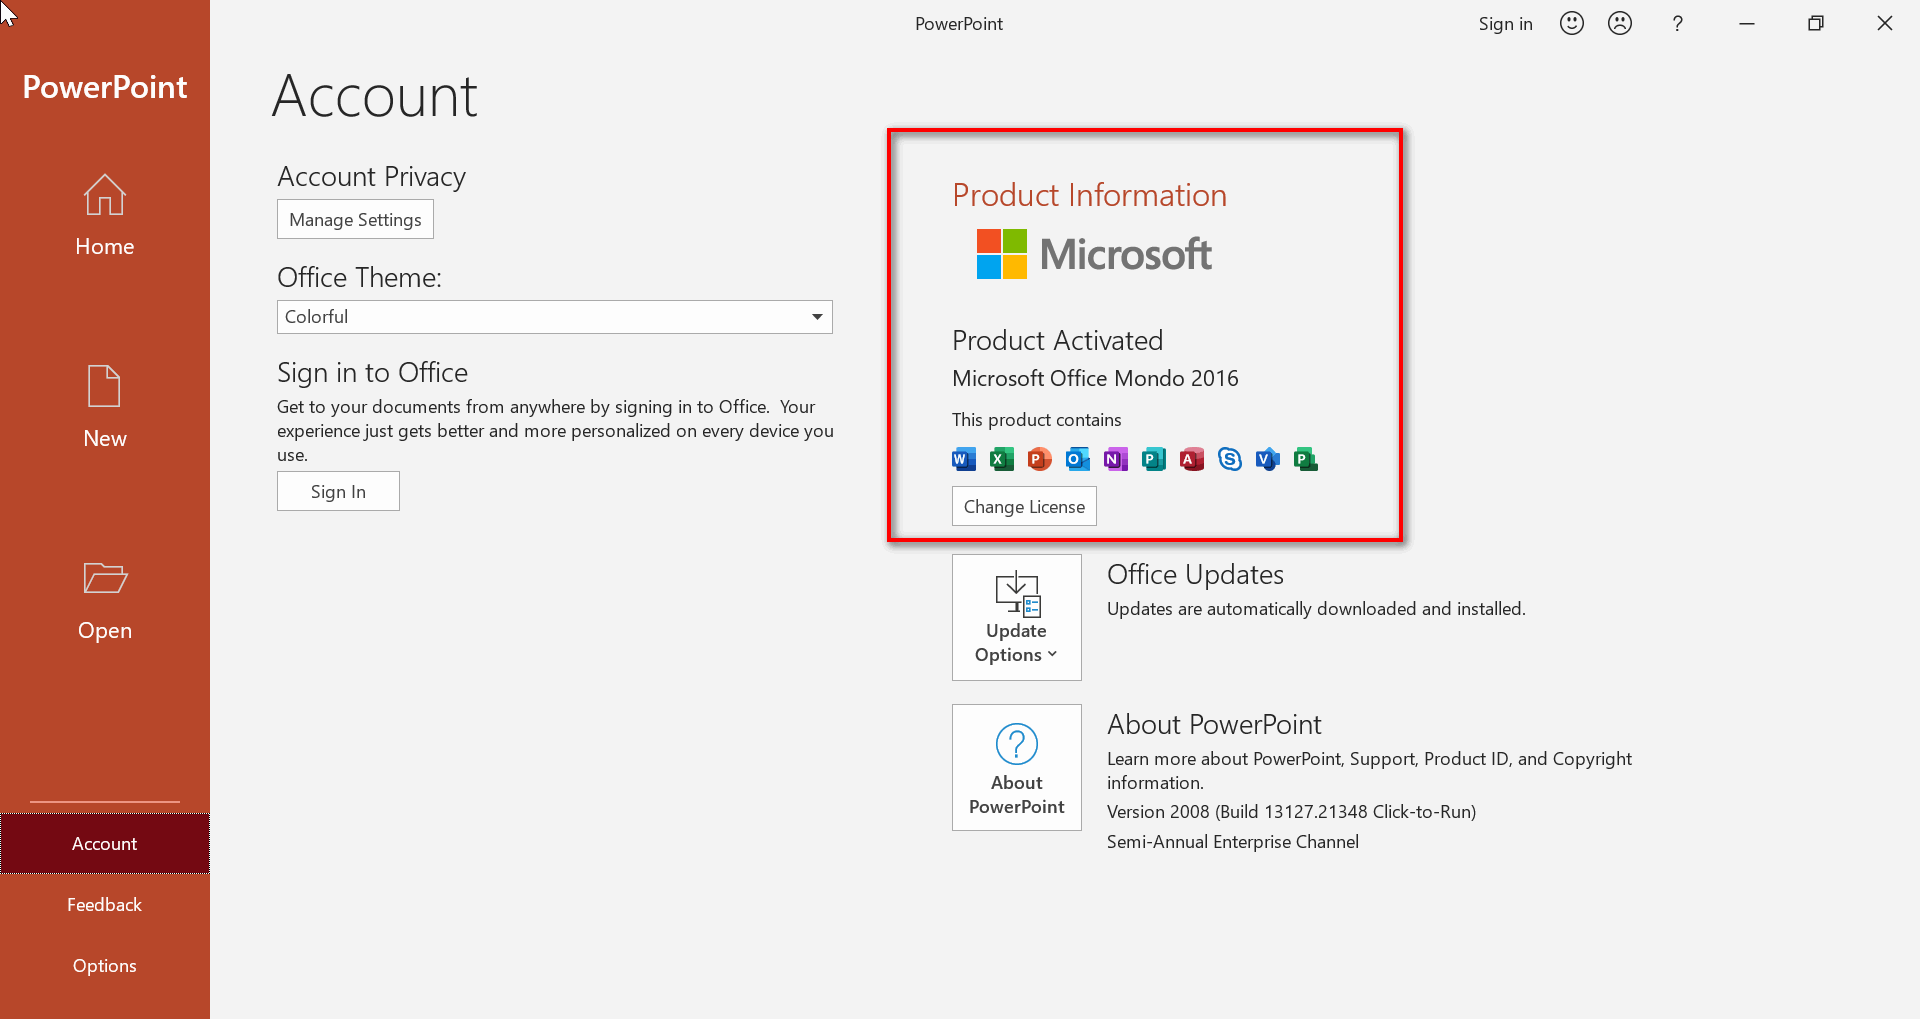Click the 'This product contains' label

(x=1036, y=419)
